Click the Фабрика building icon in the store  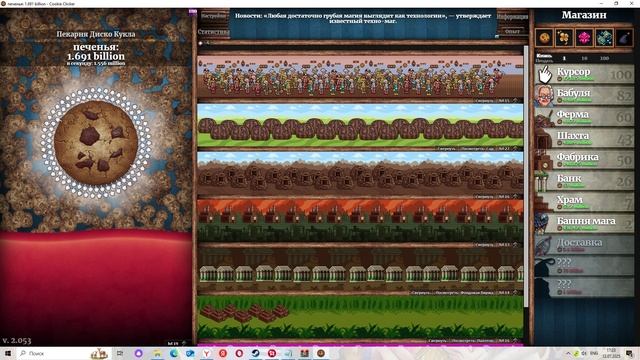pos(544,160)
